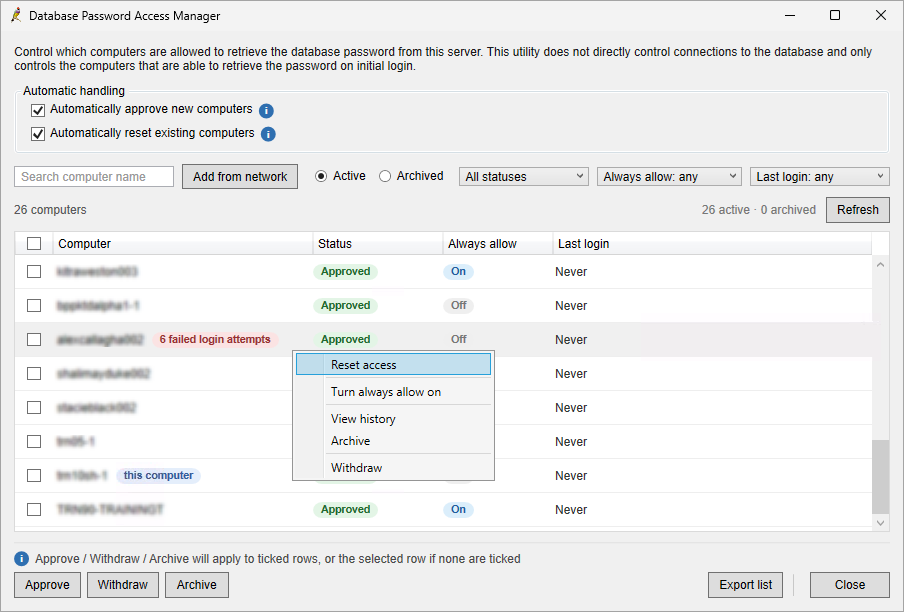Click info icon beside auto-reset existing computers
Viewport: 904px width, 612px height.
coord(268,134)
